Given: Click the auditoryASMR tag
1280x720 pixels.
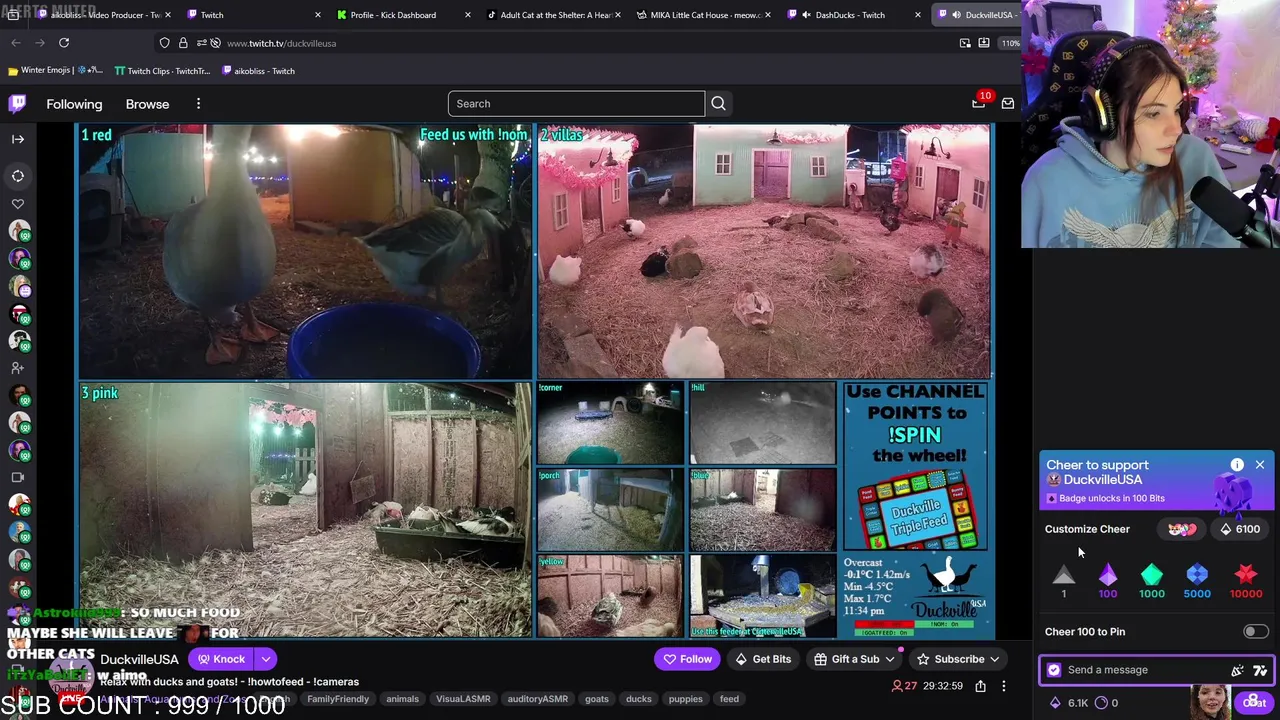Looking at the screenshot, I should tap(538, 699).
